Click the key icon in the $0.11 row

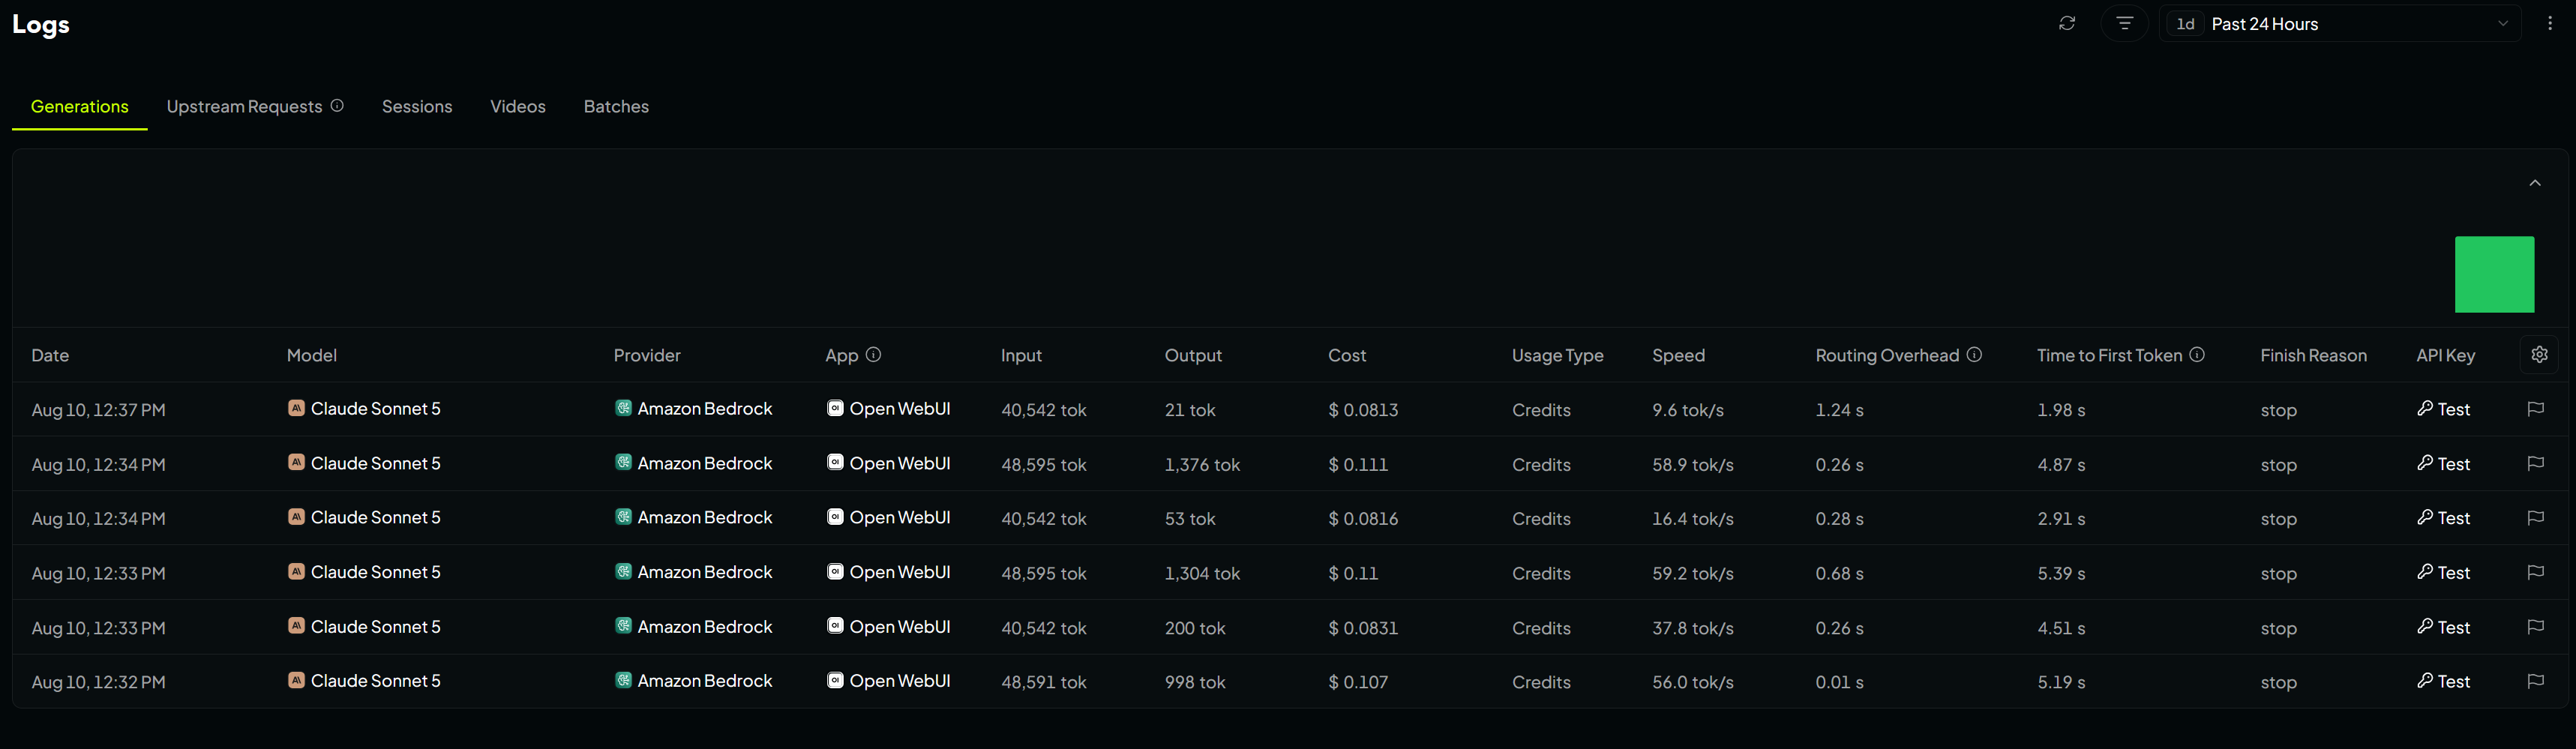(2425, 572)
